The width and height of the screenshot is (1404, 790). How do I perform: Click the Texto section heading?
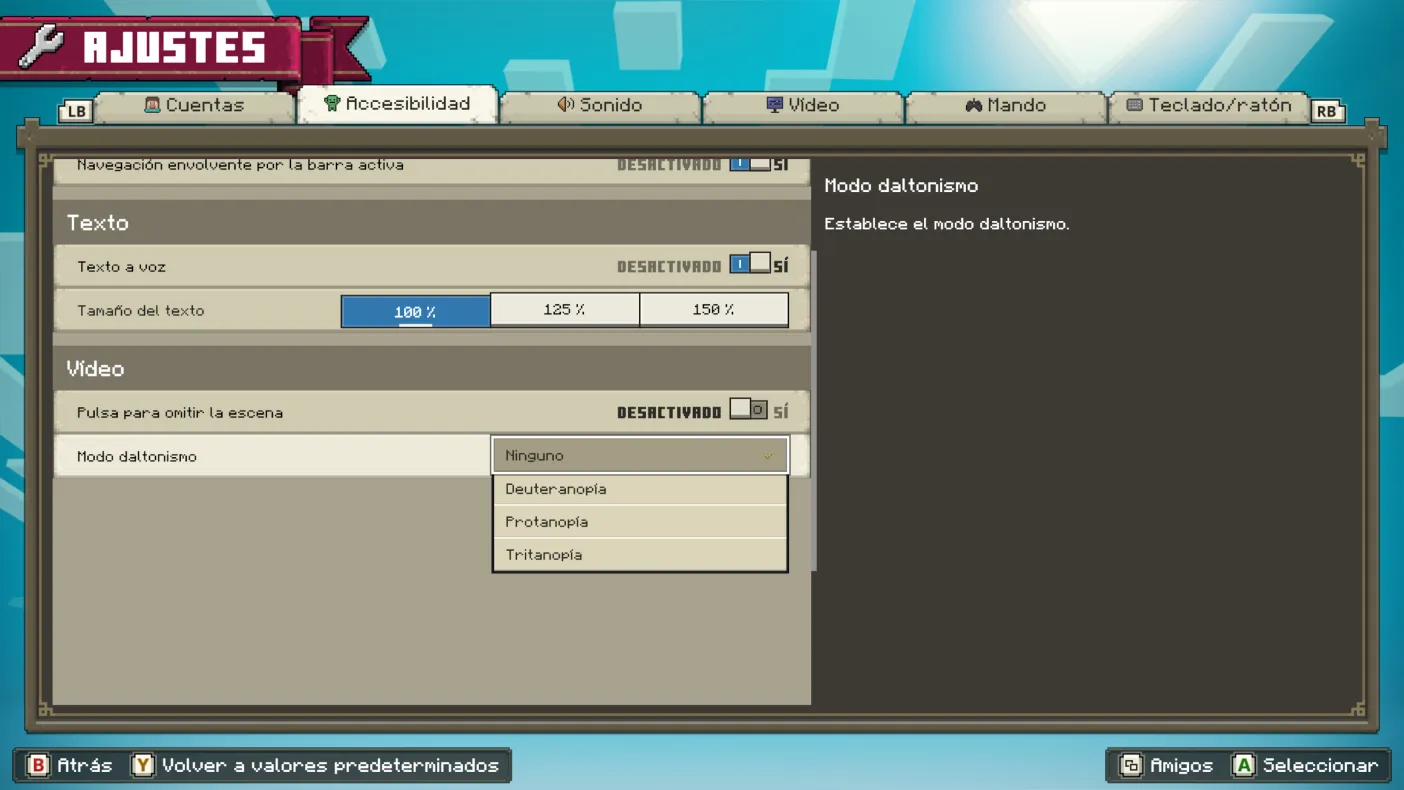[x=97, y=222]
